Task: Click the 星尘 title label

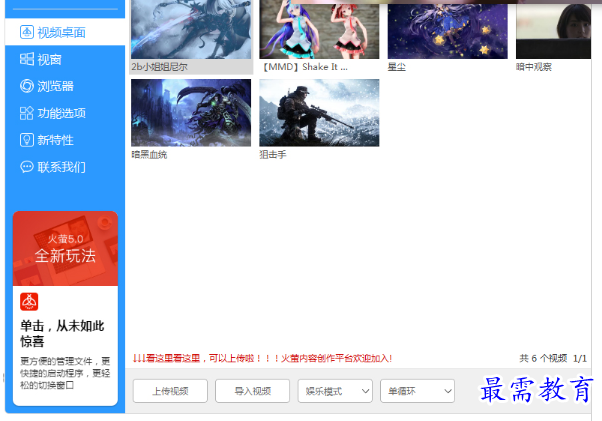Action: pyautogui.click(x=397, y=67)
